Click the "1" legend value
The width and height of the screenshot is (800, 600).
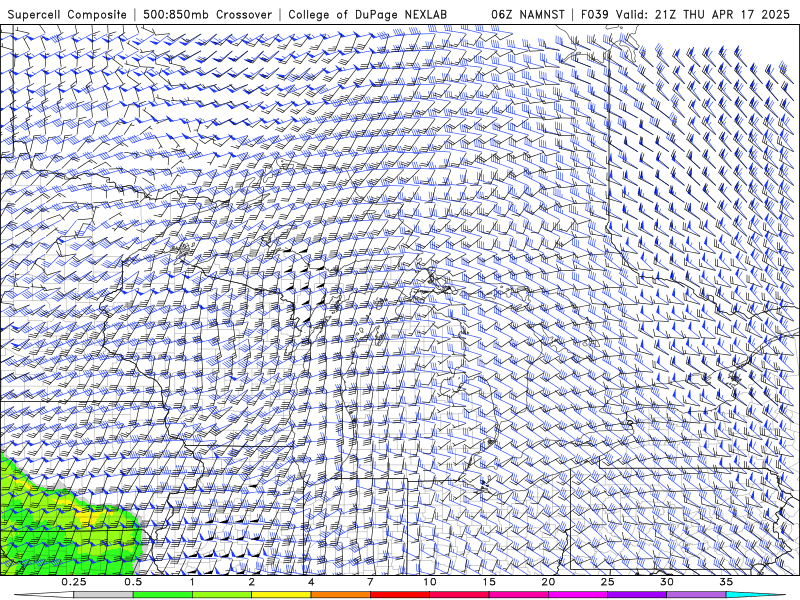[x=192, y=582]
